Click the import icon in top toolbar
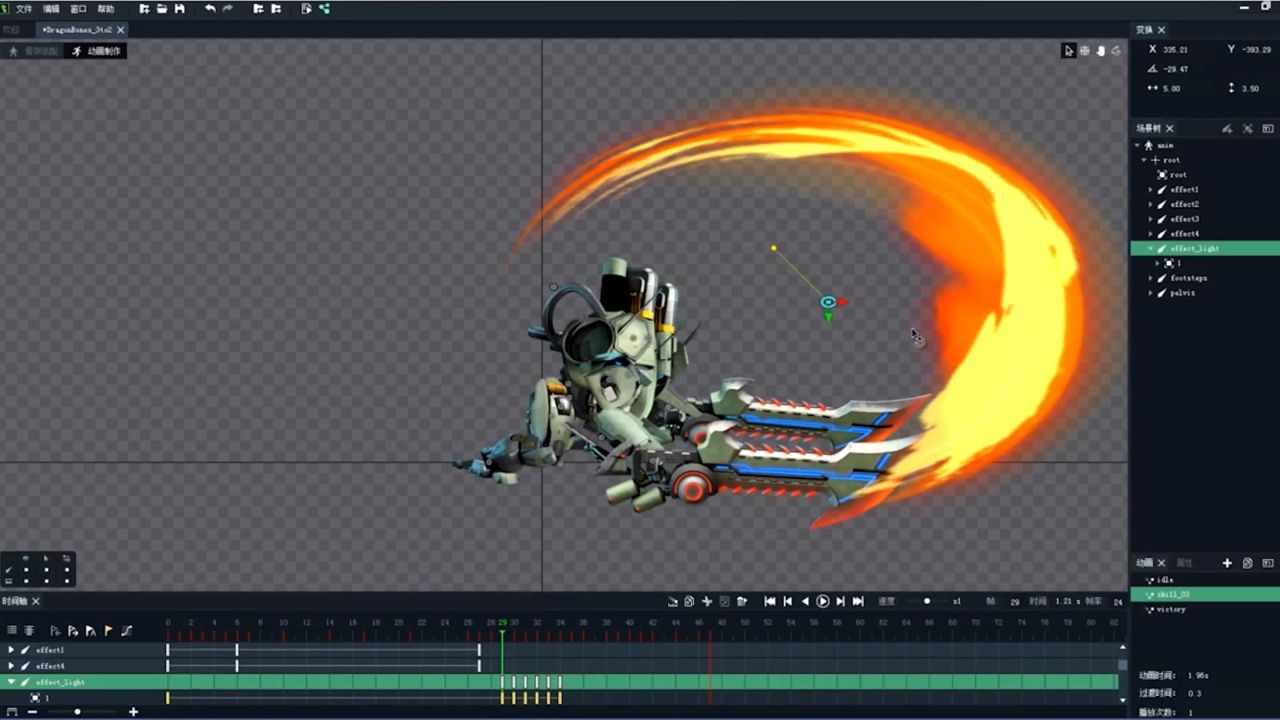 [x=258, y=9]
